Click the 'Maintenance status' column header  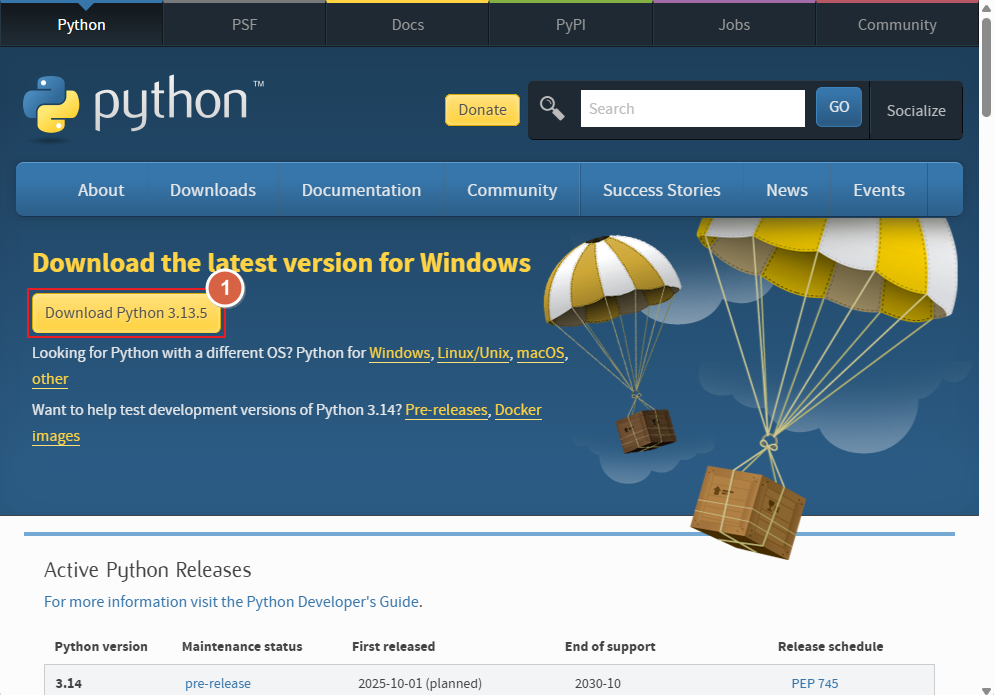click(x=242, y=646)
